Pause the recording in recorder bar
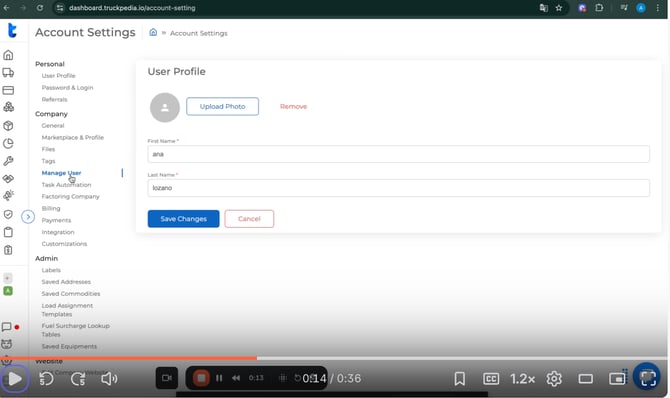 click(x=219, y=378)
